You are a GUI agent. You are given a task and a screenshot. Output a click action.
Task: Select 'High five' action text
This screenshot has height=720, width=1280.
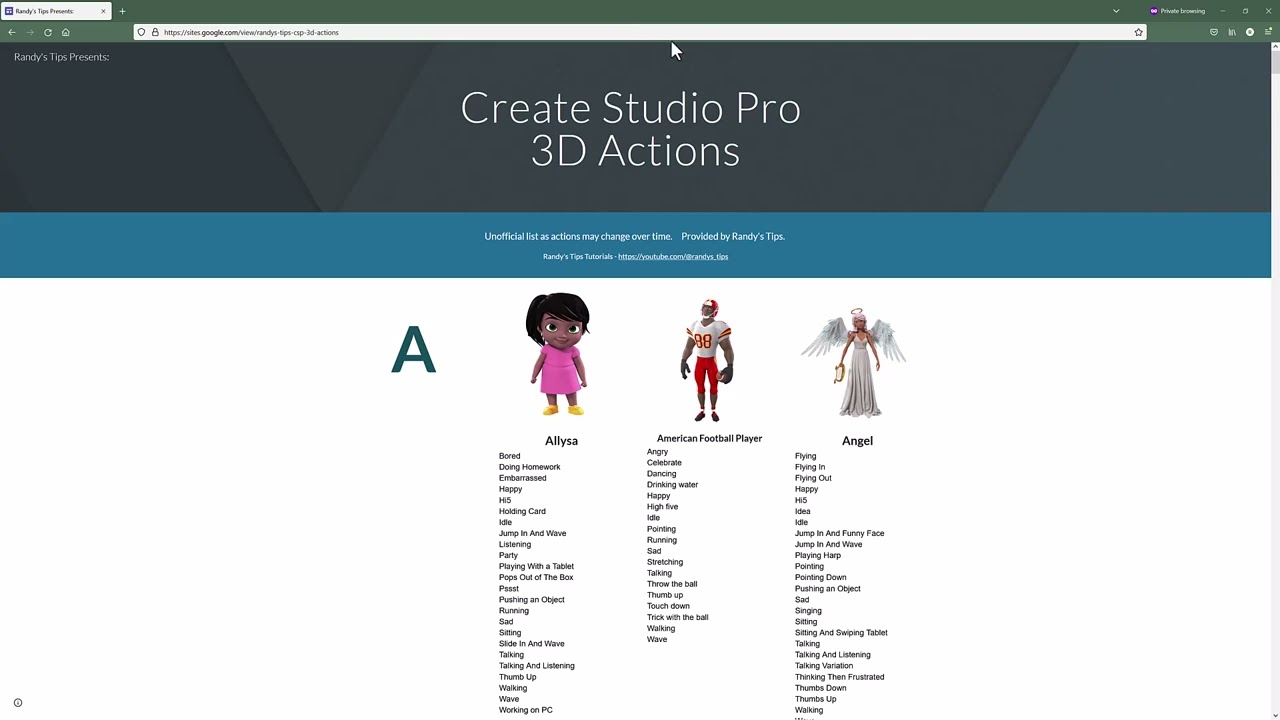pyautogui.click(x=662, y=507)
